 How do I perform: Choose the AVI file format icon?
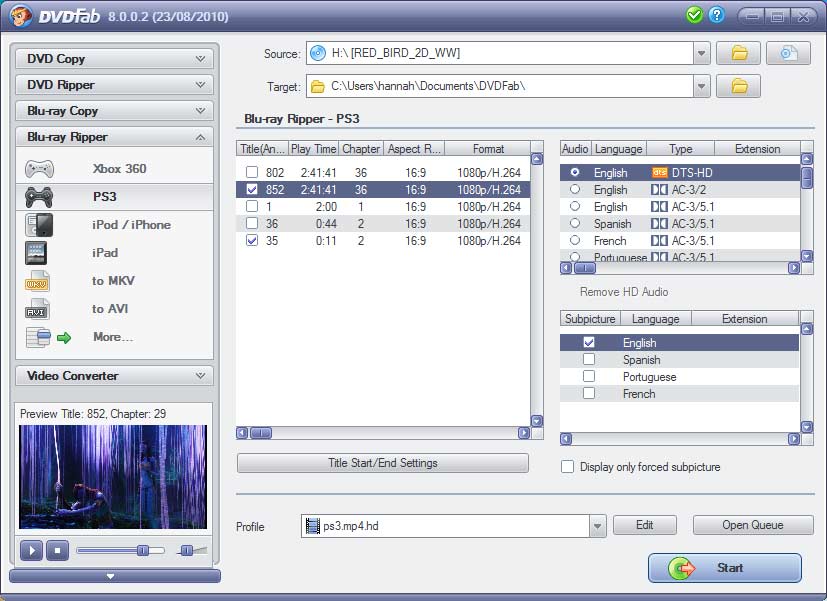pyautogui.click(x=37, y=309)
